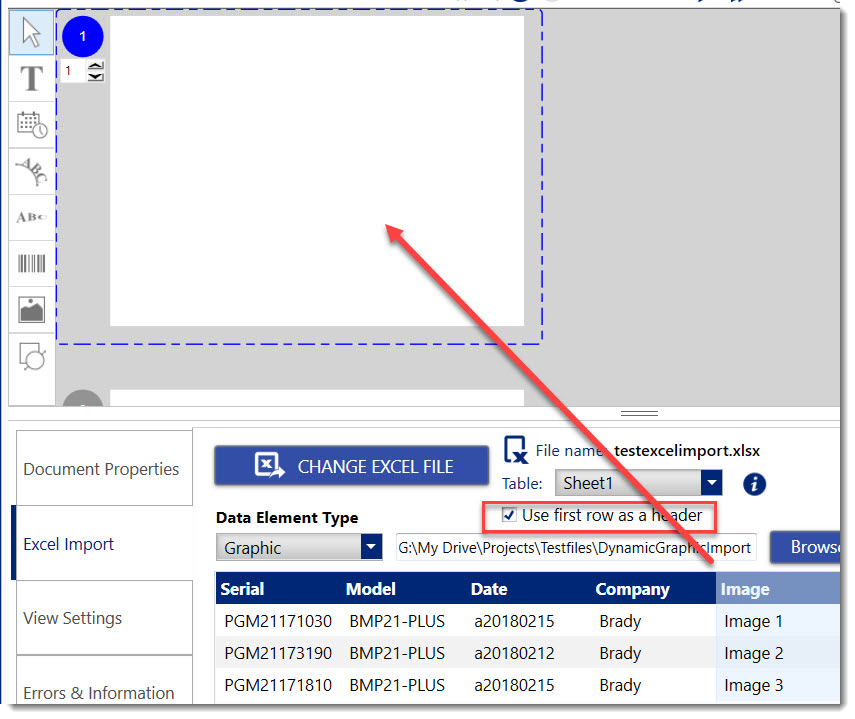Pick the serialized text ABC tool
This screenshot has height=719, width=855.
(x=31, y=218)
